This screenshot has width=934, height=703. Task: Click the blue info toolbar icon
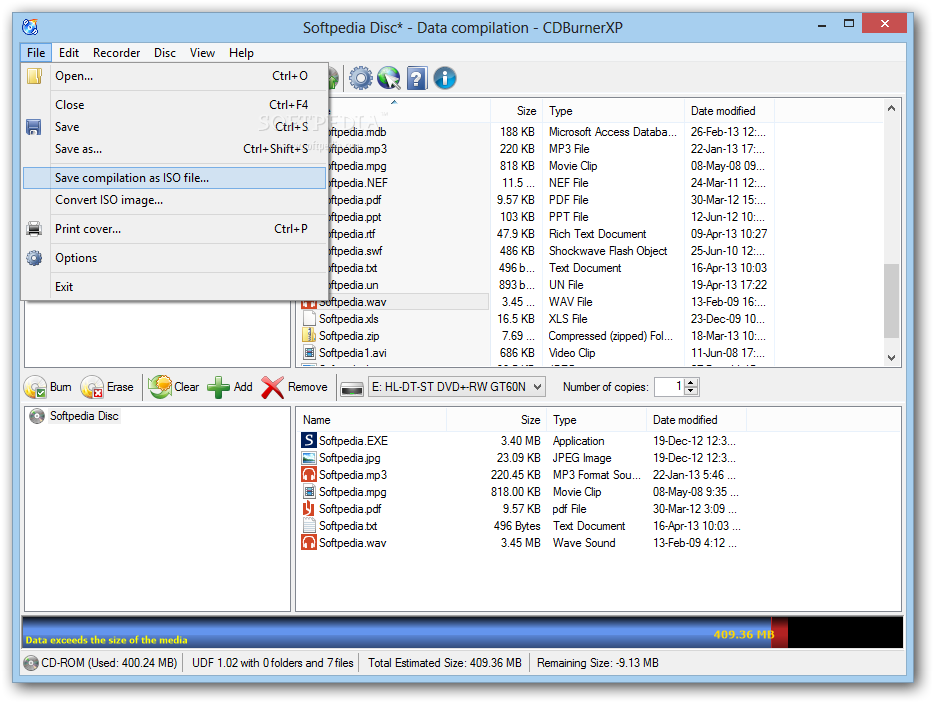(444, 78)
